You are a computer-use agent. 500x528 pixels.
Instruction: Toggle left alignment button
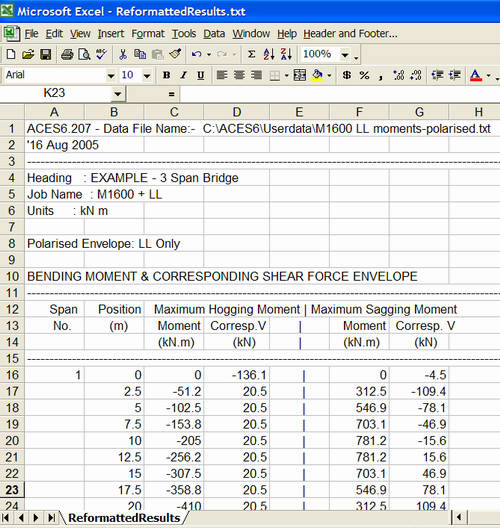(222, 75)
